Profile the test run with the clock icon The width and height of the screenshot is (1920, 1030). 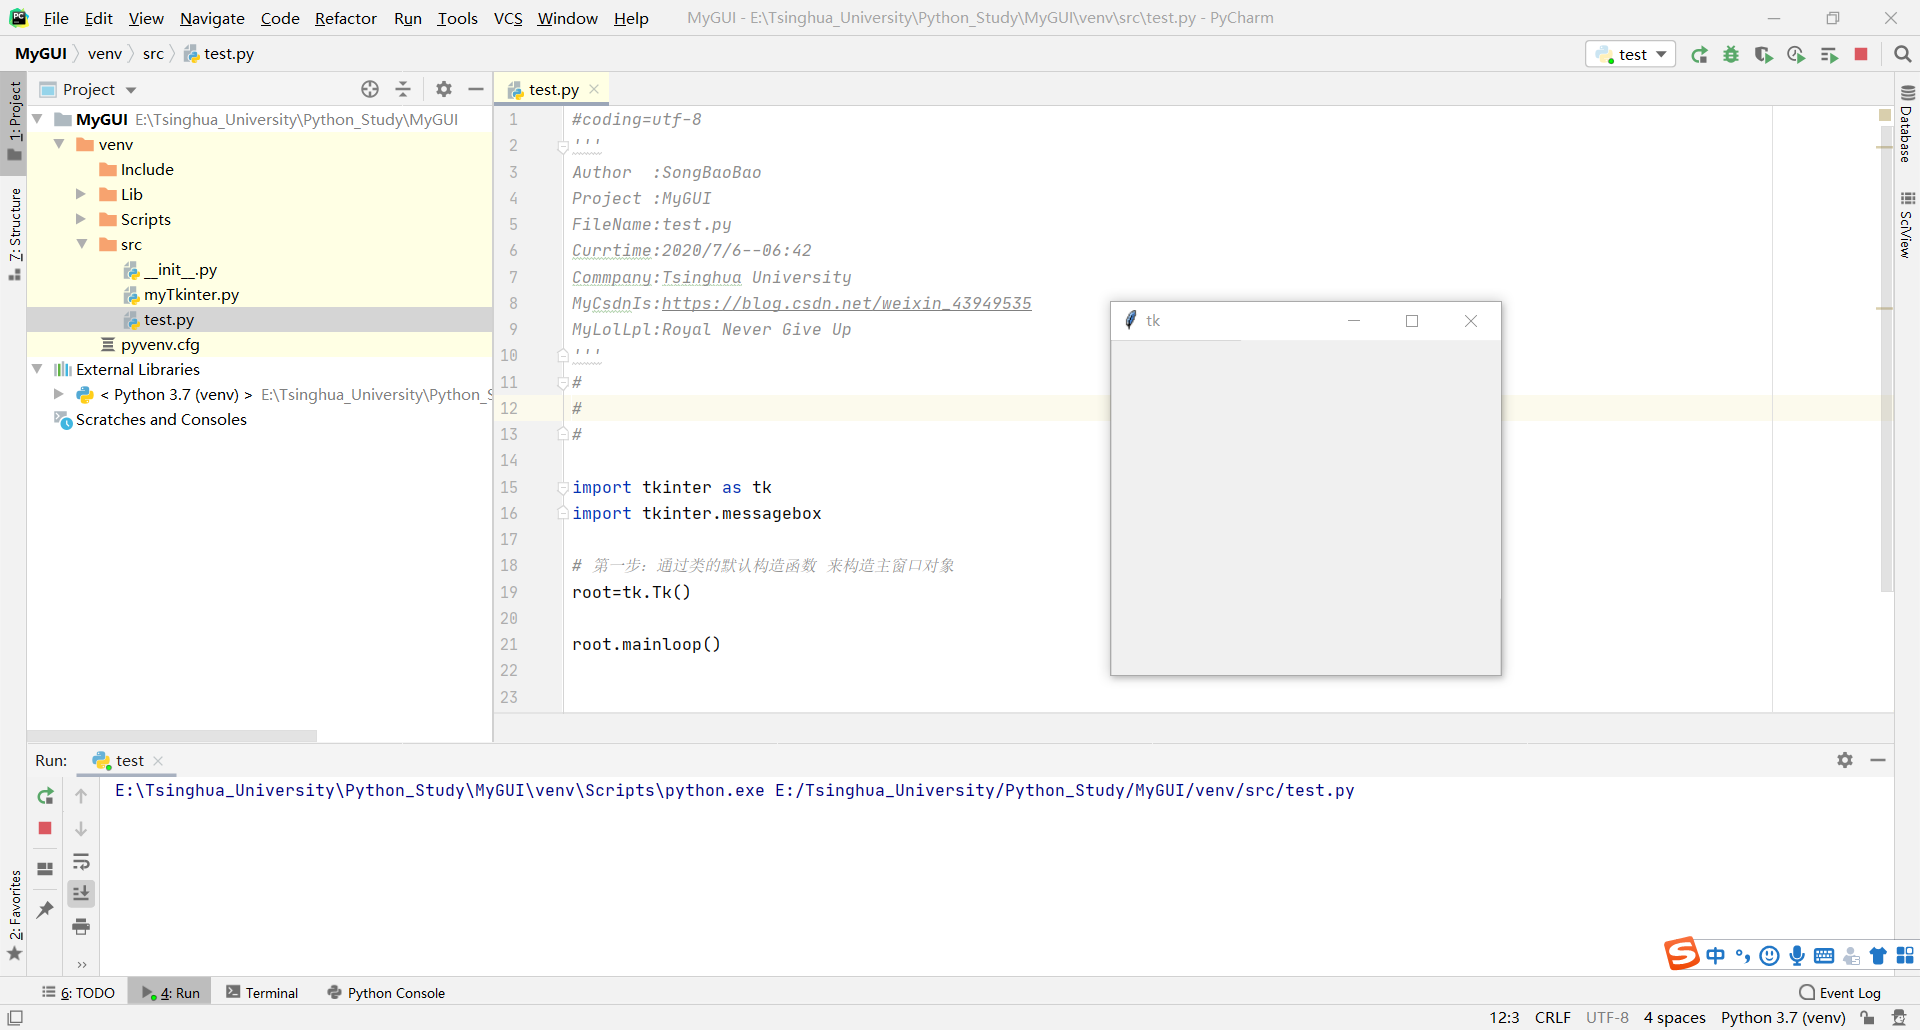1796,55
